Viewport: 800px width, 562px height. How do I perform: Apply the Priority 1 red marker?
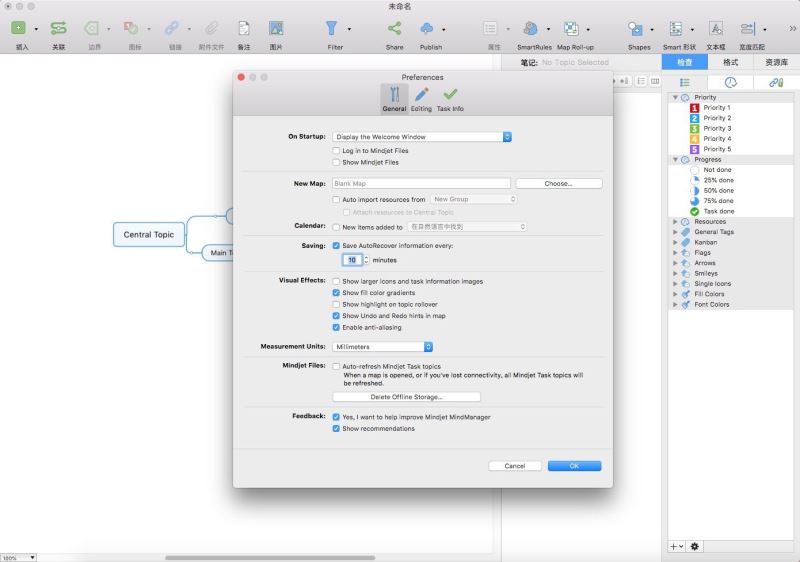pyautogui.click(x=694, y=108)
